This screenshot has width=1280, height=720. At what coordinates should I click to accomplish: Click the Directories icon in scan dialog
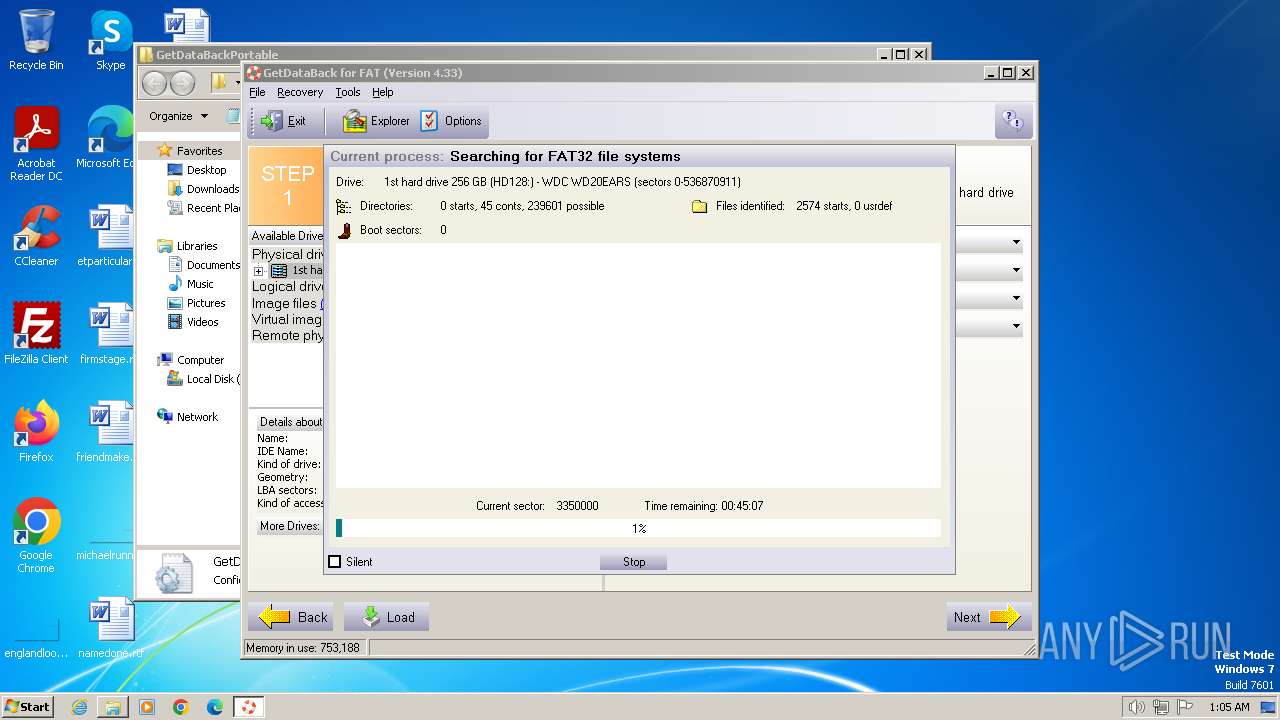point(344,206)
